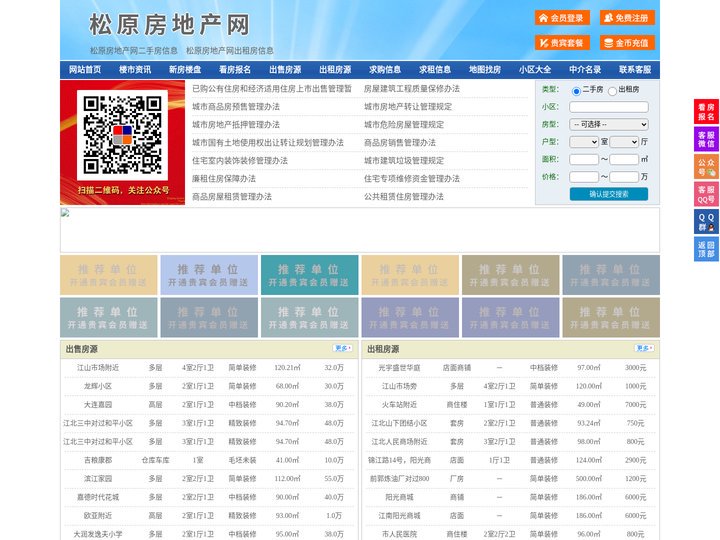720x540 pixels.
Task: Click the 小区 name input field
Action: click(609, 107)
